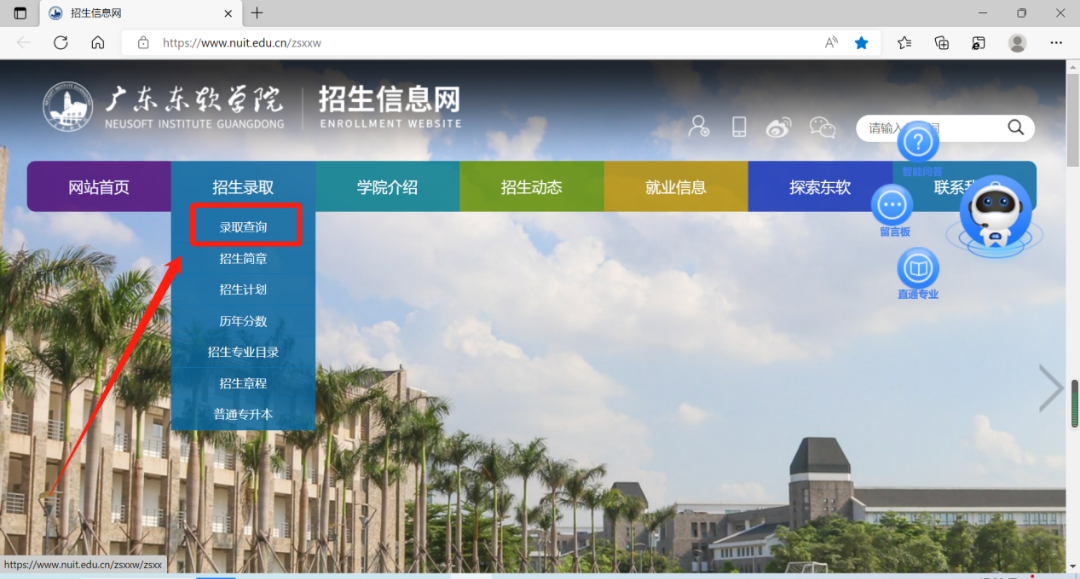Click the search magnifier icon

(1015, 128)
